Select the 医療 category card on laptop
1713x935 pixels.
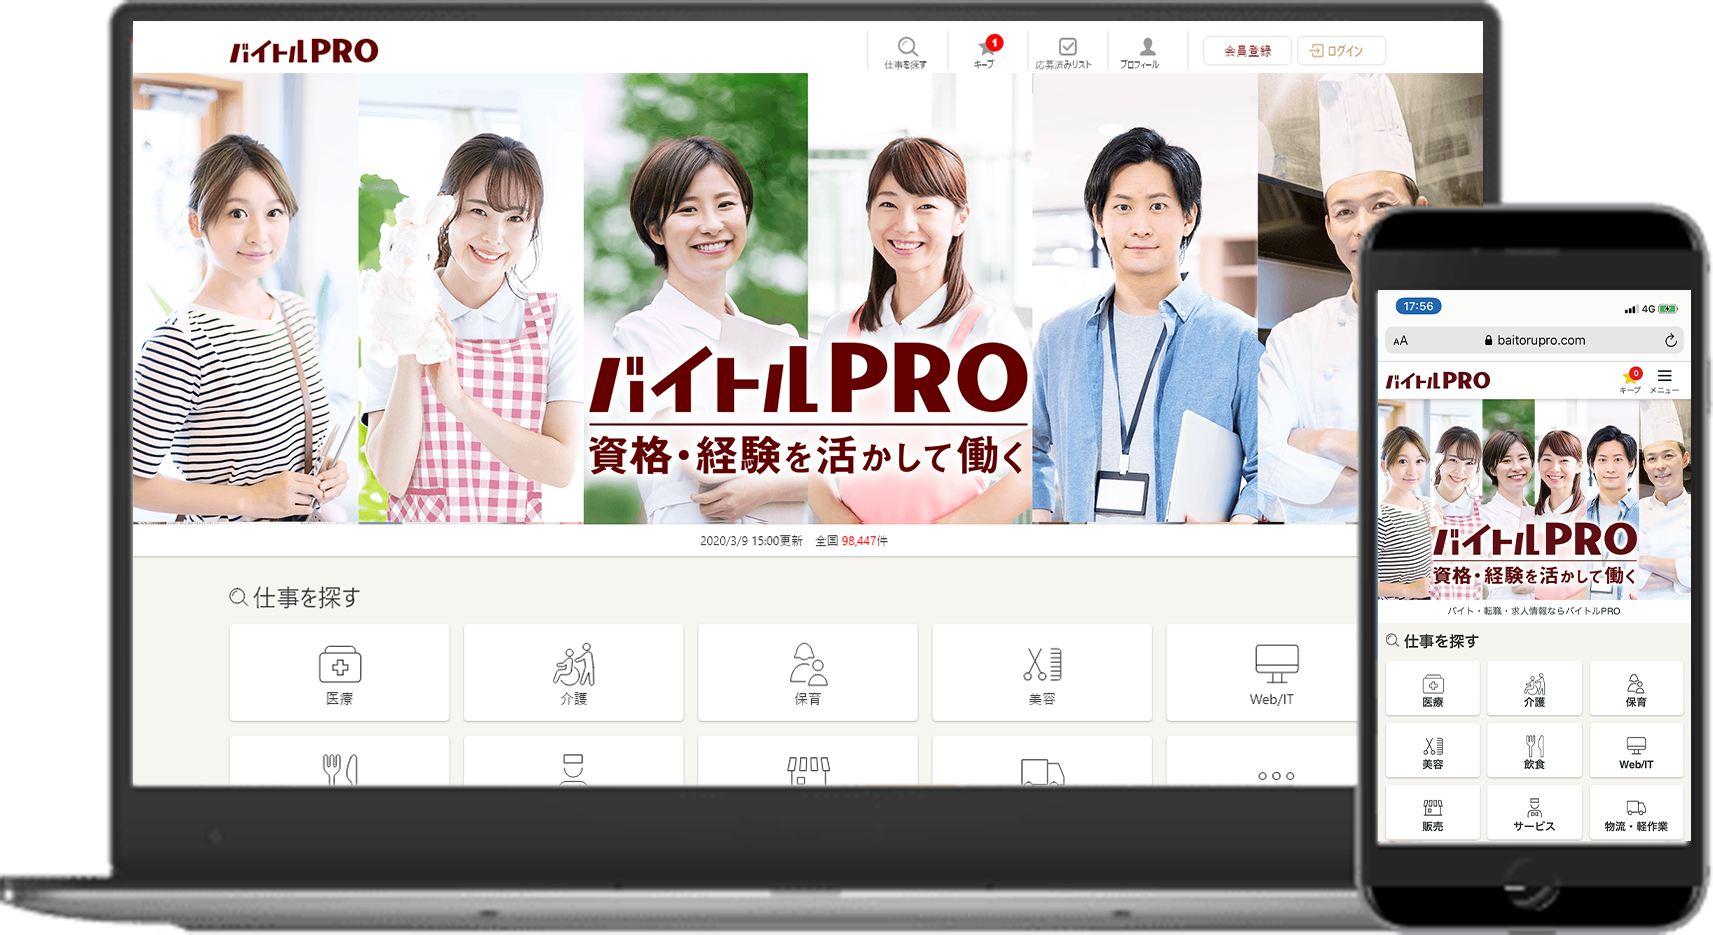coord(339,672)
